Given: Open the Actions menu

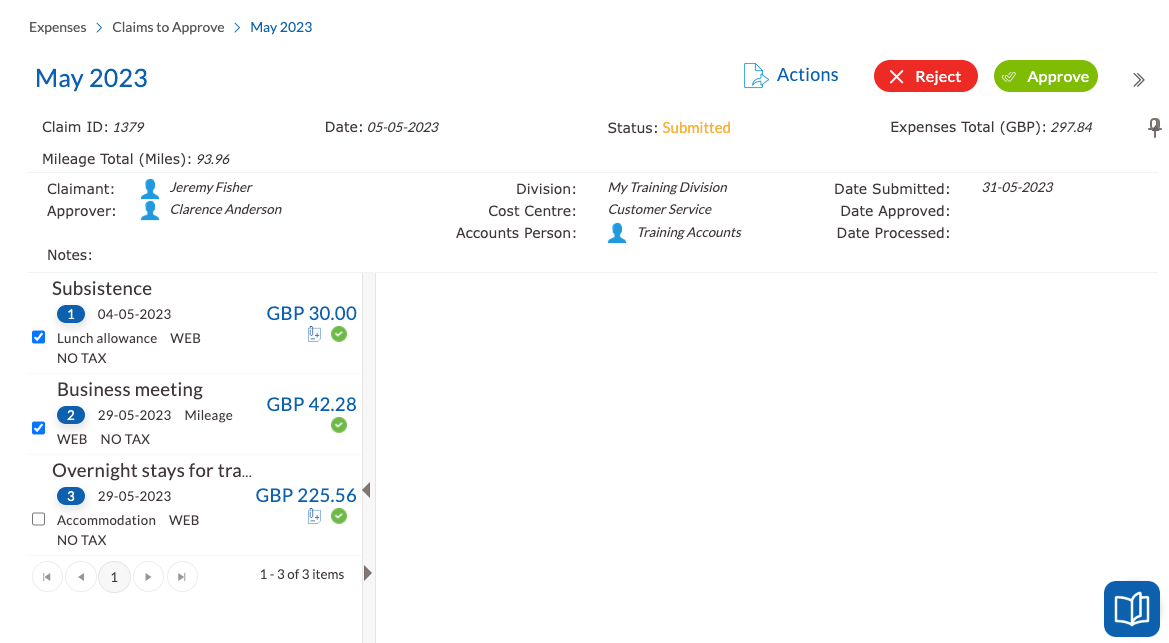Looking at the screenshot, I should coord(807,75).
